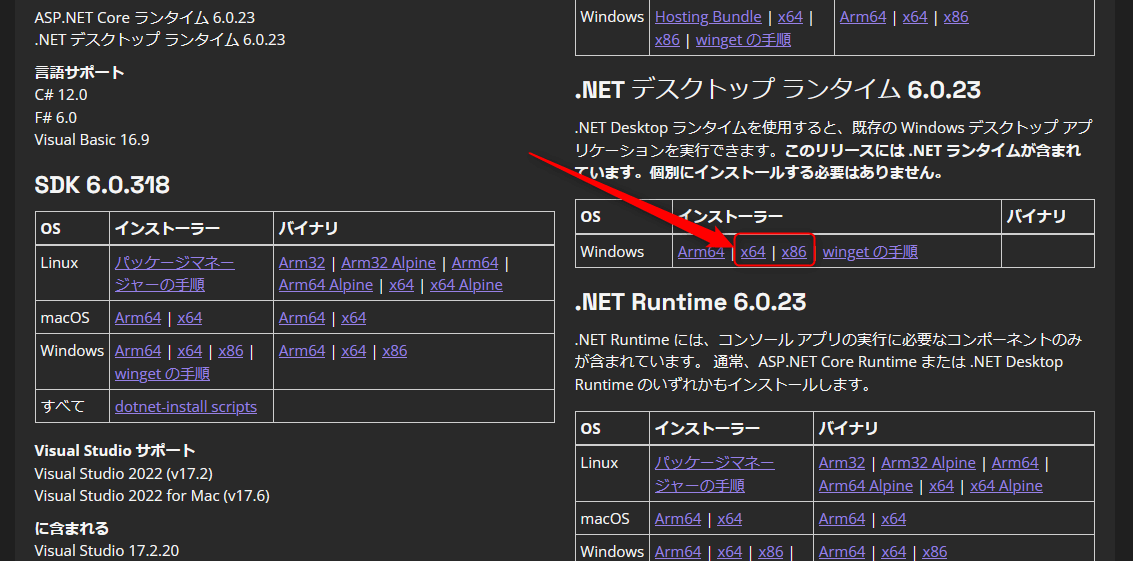1133x561 pixels.
Task: Download .NET Runtime macOS Arm64 installer
Action: coord(678,518)
